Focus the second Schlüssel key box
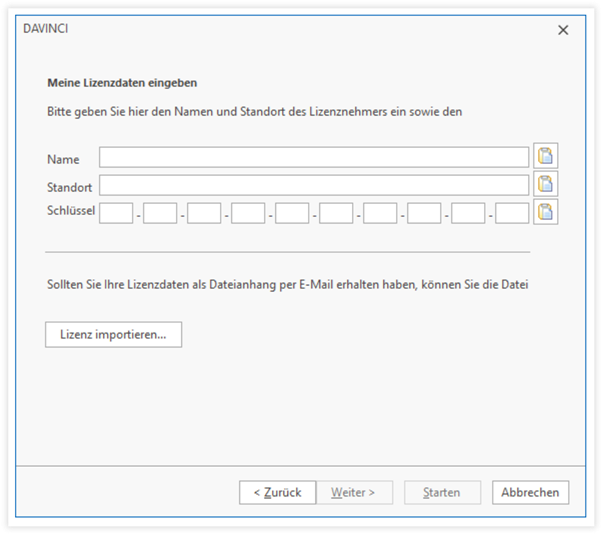The image size is (602, 534). coord(160,213)
